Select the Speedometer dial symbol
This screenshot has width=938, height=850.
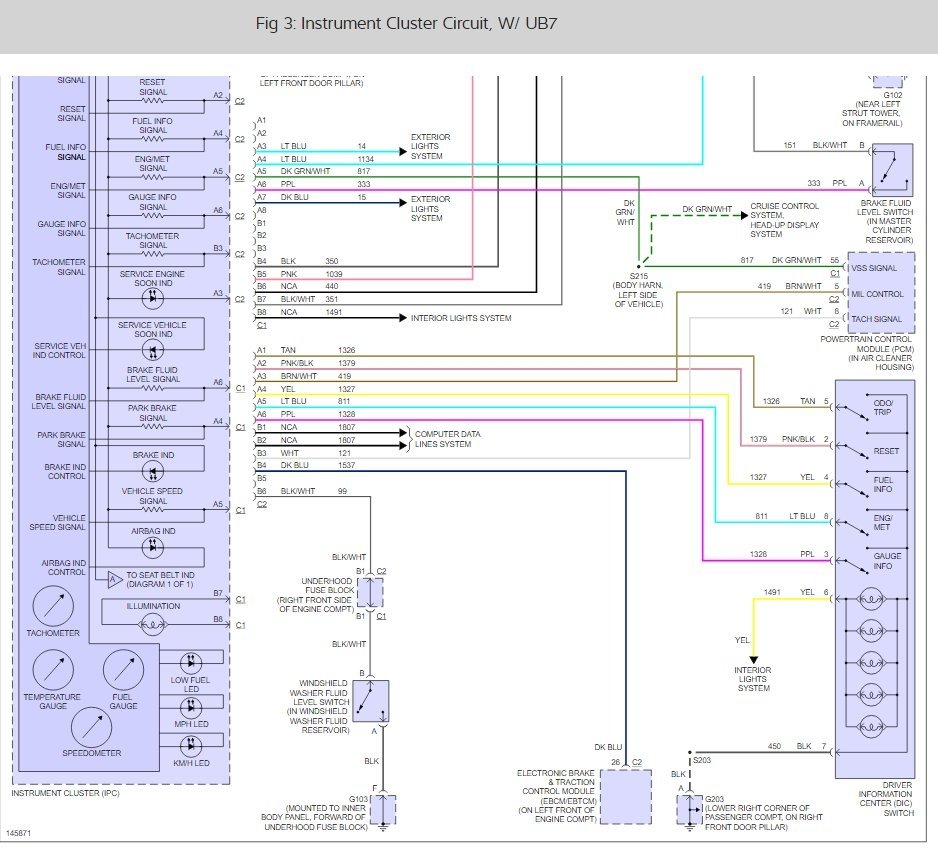pyautogui.click(x=91, y=727)
